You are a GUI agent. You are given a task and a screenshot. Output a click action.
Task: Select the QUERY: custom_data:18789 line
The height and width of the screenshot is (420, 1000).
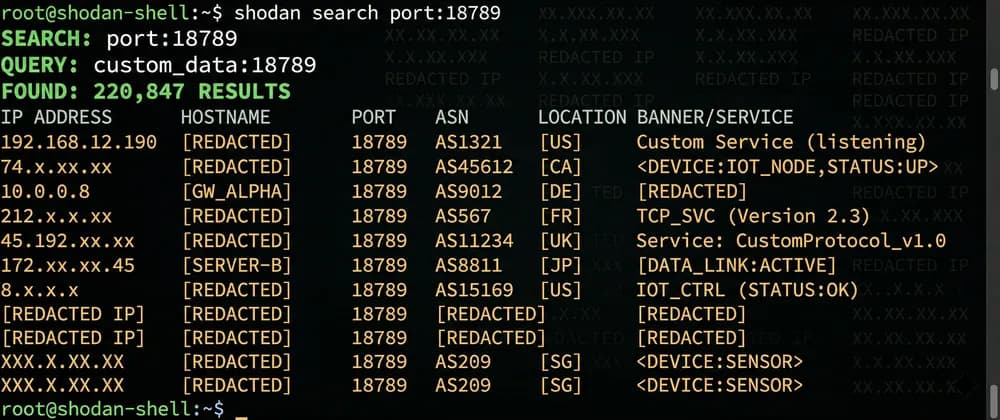pos(158,65)
